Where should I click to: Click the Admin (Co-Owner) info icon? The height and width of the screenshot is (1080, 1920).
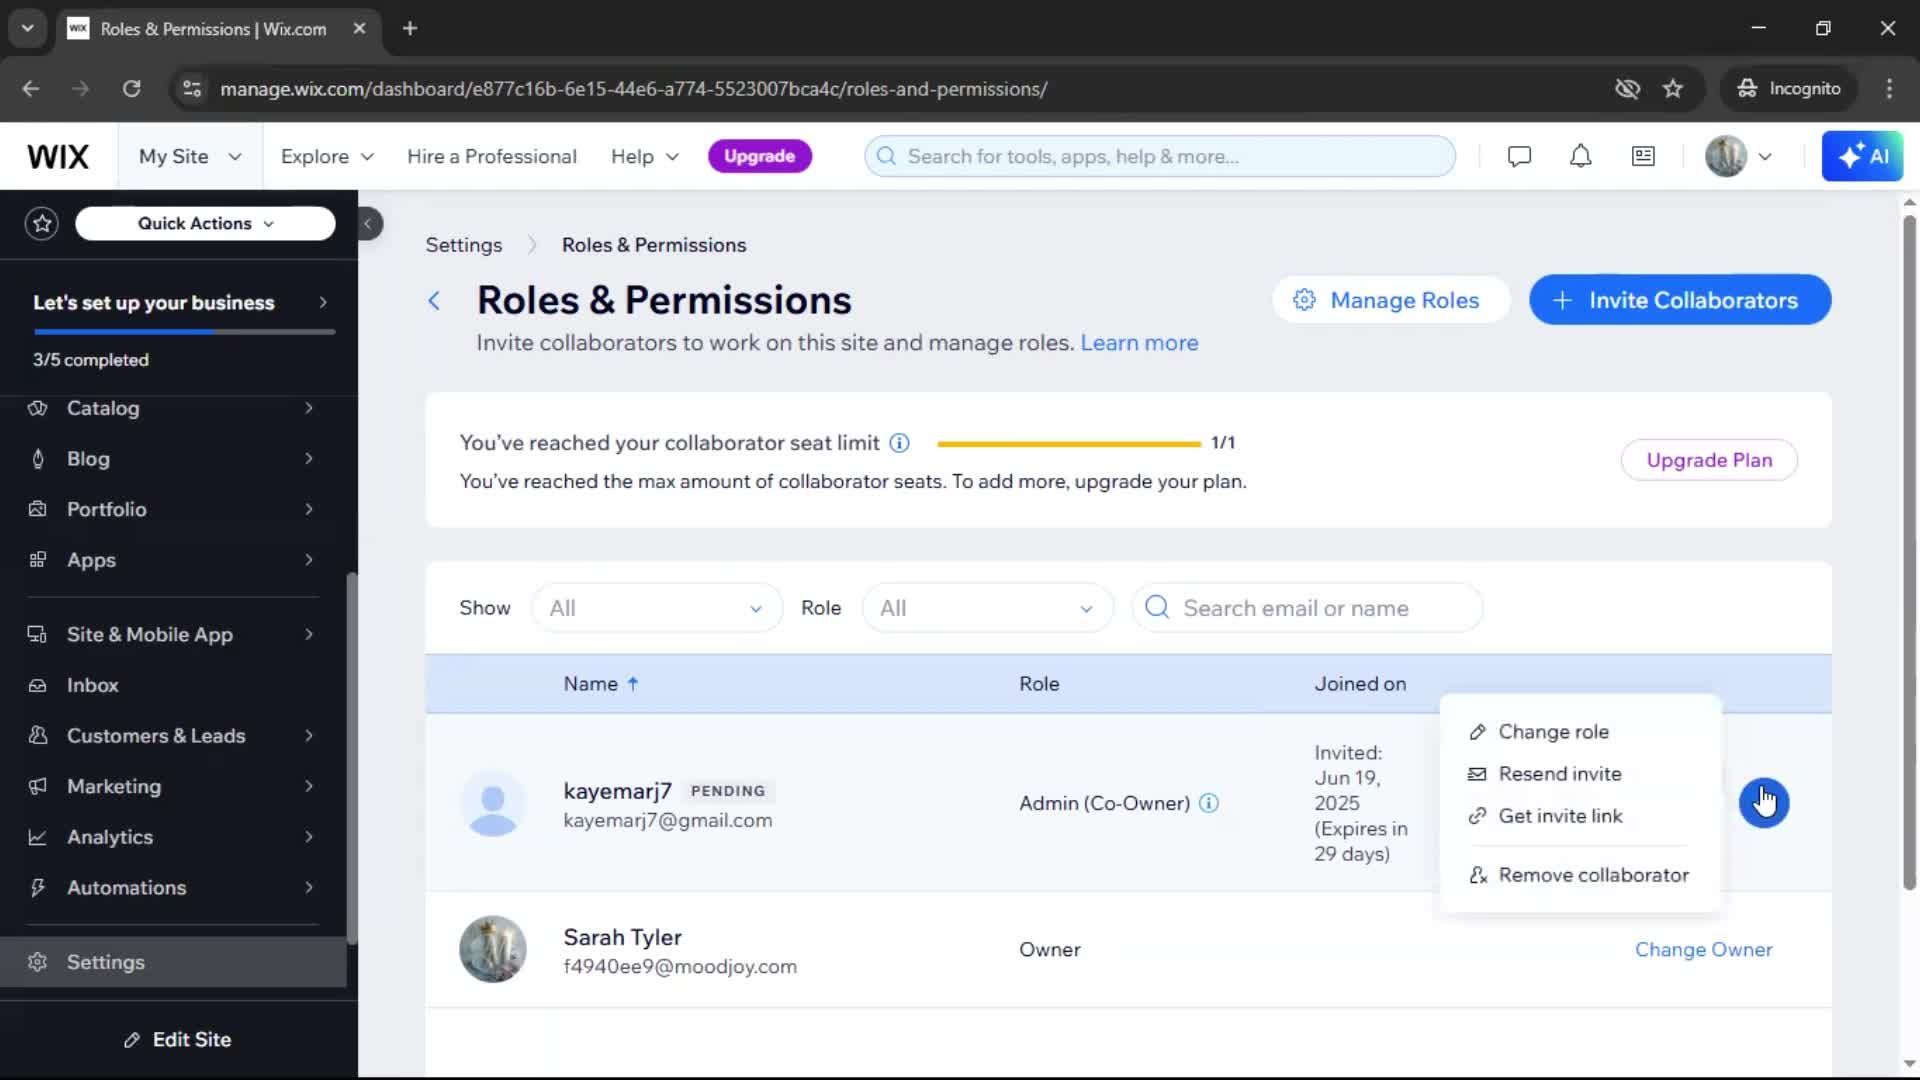(1208, 803)
